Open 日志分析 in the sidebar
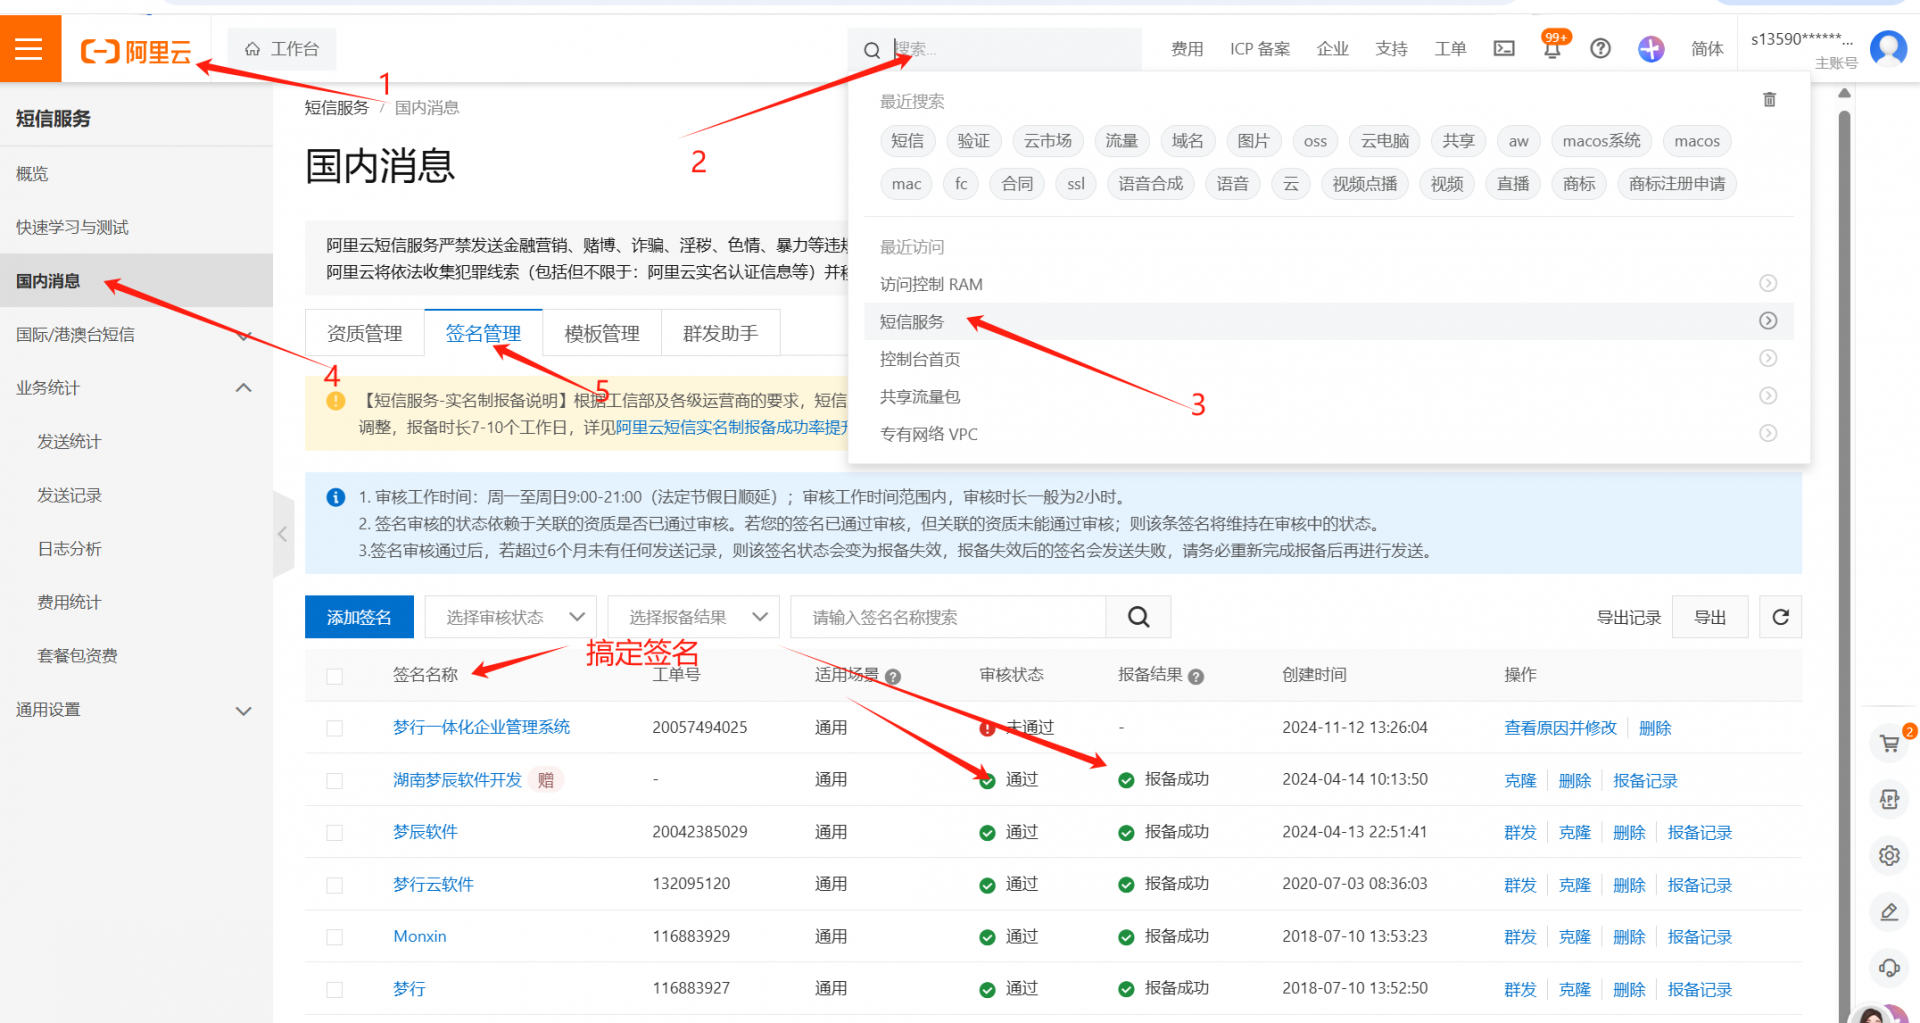The width and height of the screenshot is (1920, 1023). tap(69, 548)
